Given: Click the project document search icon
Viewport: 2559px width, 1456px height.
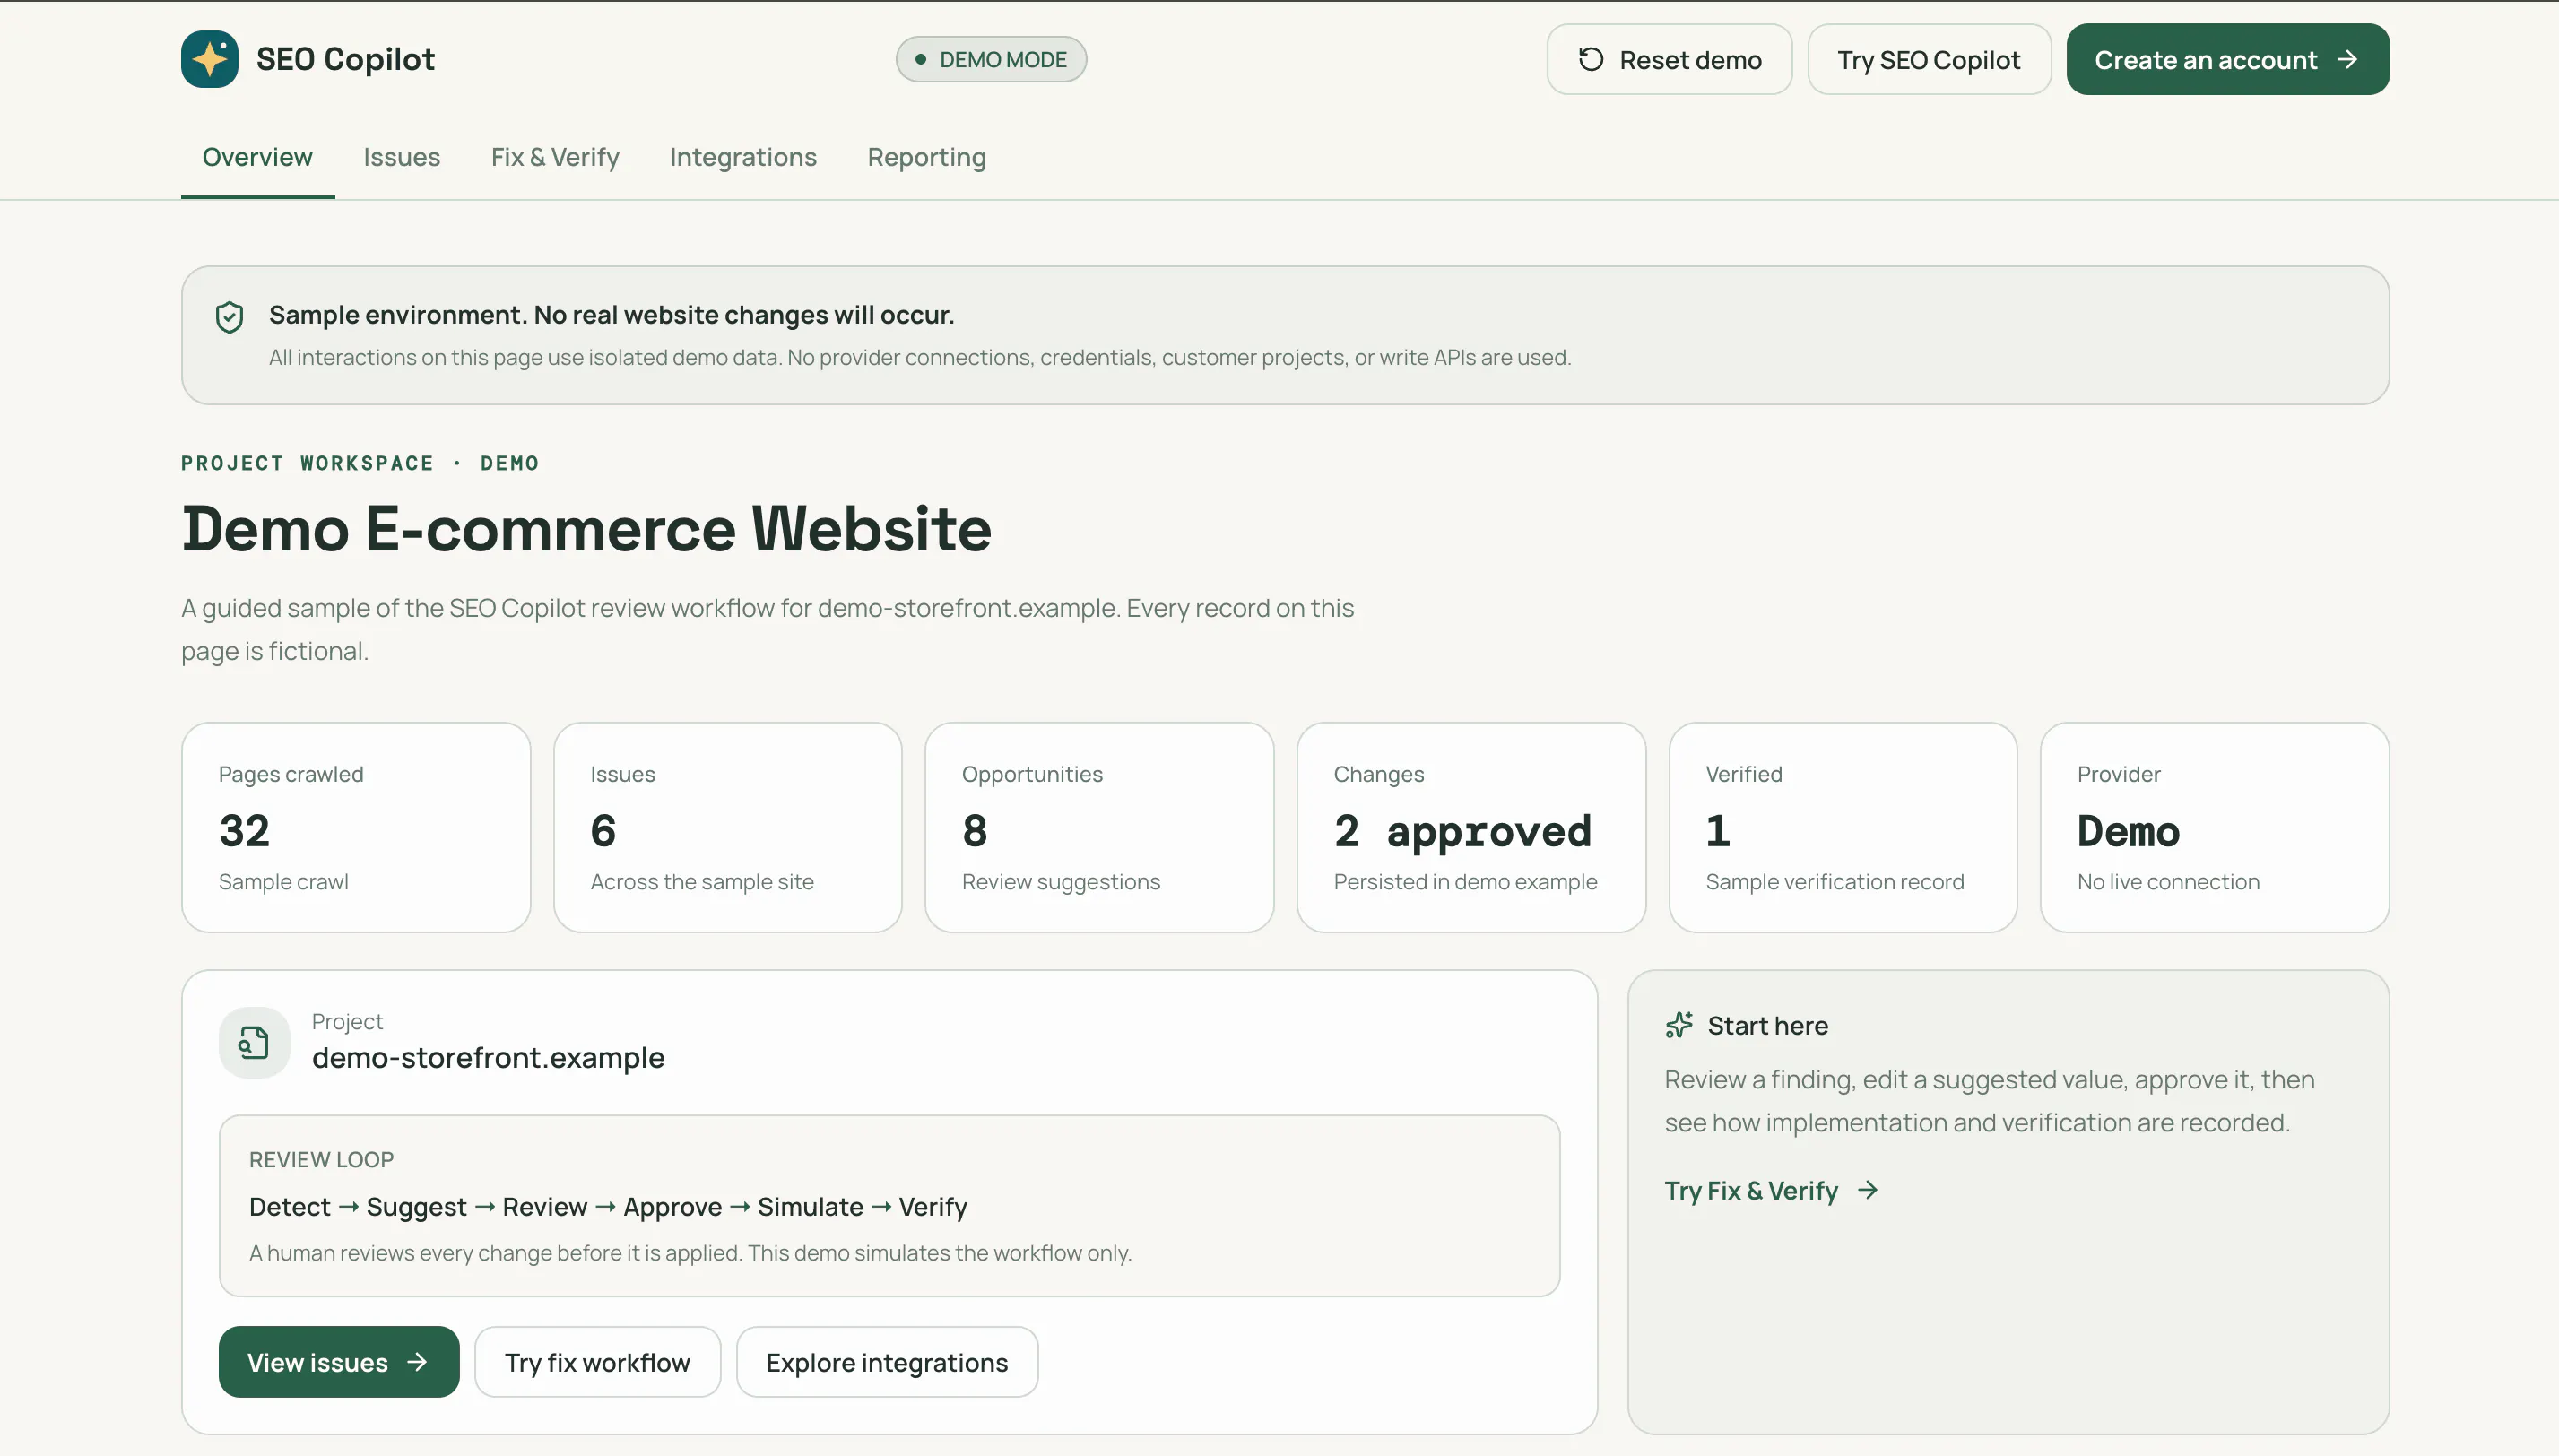Looking at the screenshot, I should [254, 1042].
